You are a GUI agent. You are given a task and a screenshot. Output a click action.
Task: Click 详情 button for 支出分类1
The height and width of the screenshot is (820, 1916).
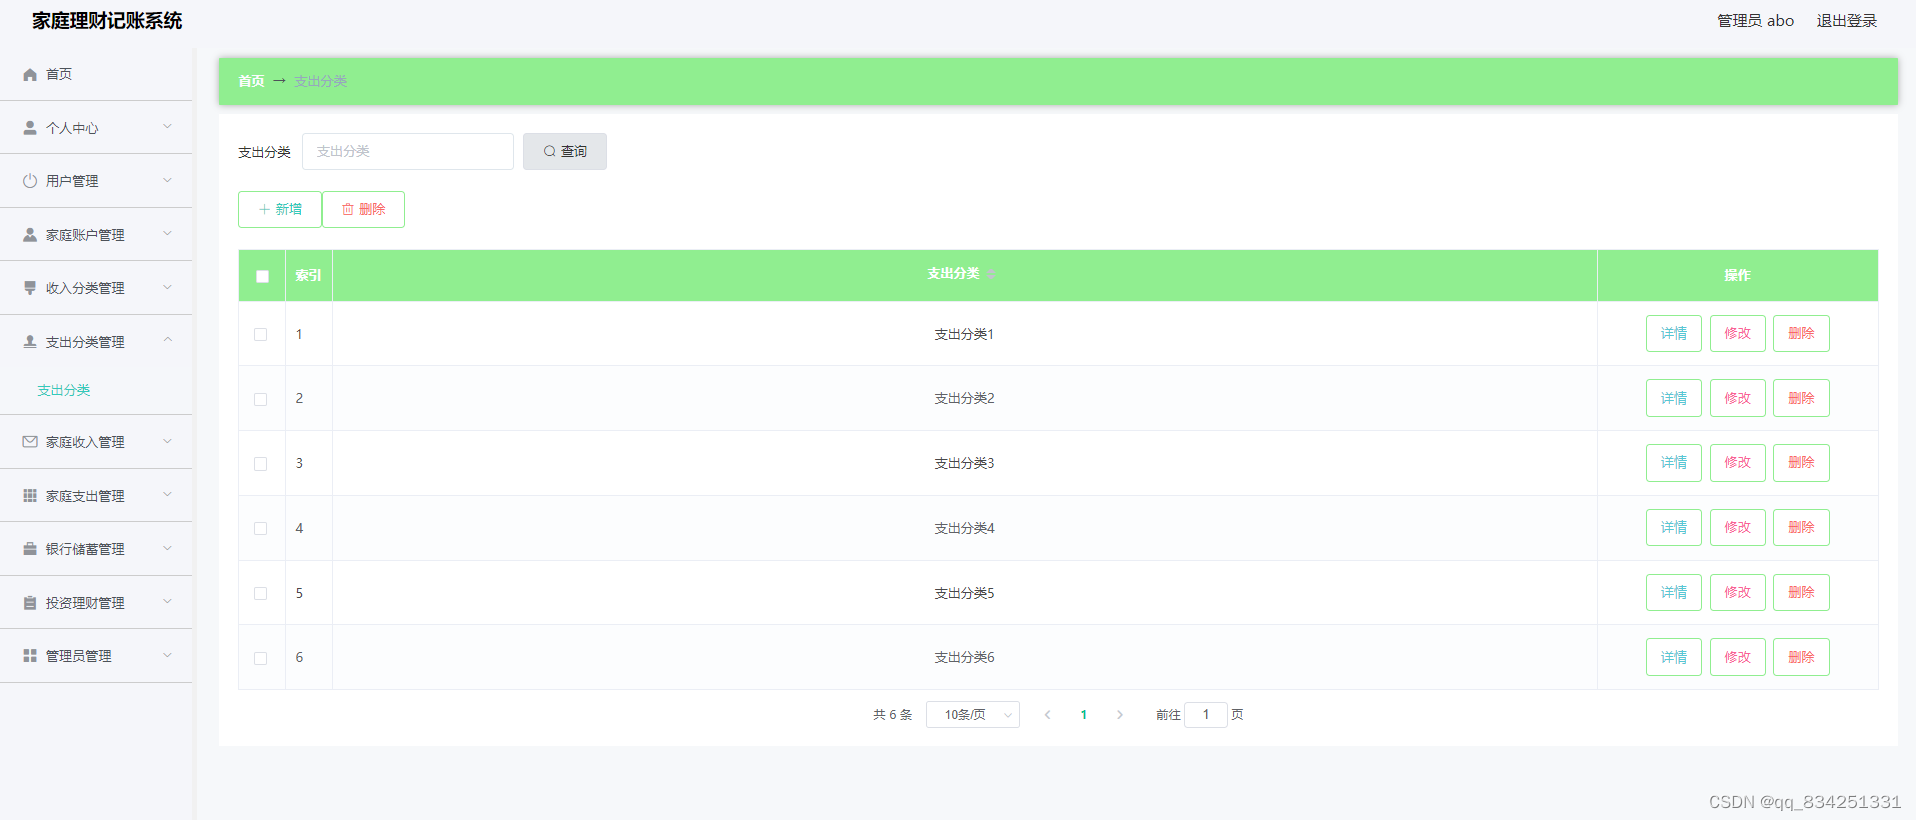1674,334
